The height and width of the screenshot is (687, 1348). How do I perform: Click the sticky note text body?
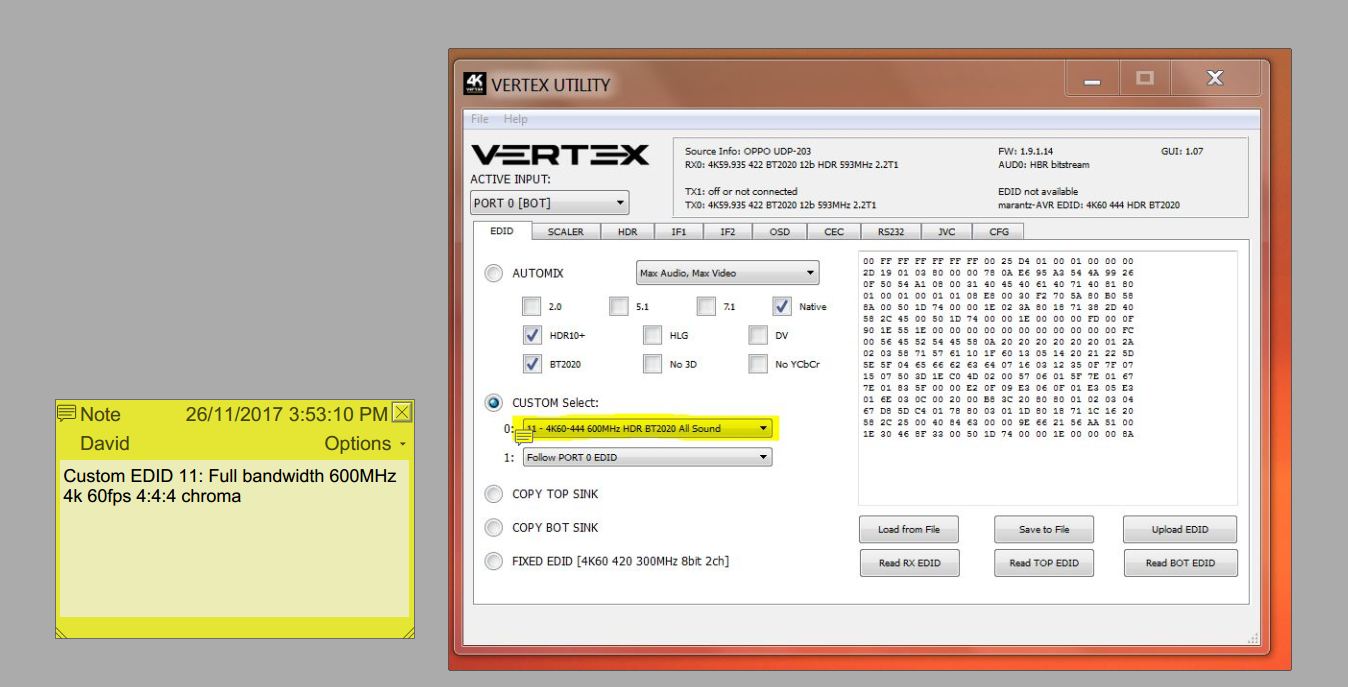pyautogui.click(x=234, y=538)
